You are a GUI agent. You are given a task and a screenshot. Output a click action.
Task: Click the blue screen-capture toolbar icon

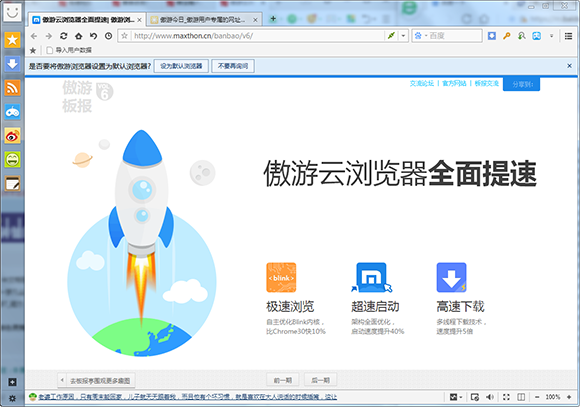point(536,36)
